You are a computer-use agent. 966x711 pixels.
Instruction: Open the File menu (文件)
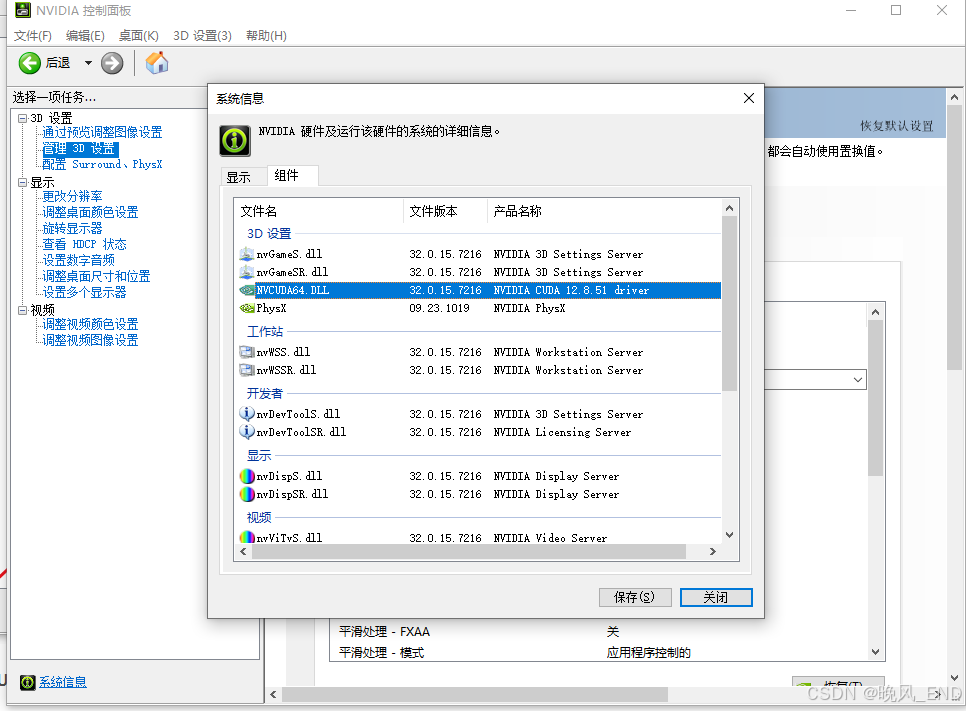[33, 36]
